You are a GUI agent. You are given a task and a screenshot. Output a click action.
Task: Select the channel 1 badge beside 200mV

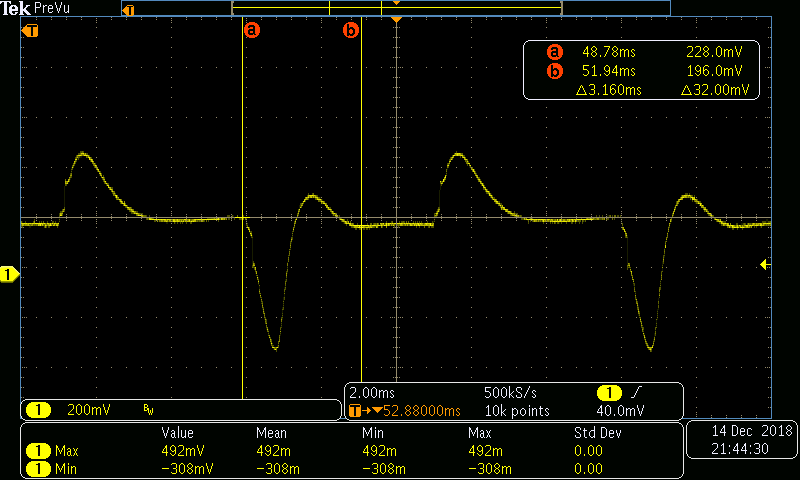[x=37, y=410]
